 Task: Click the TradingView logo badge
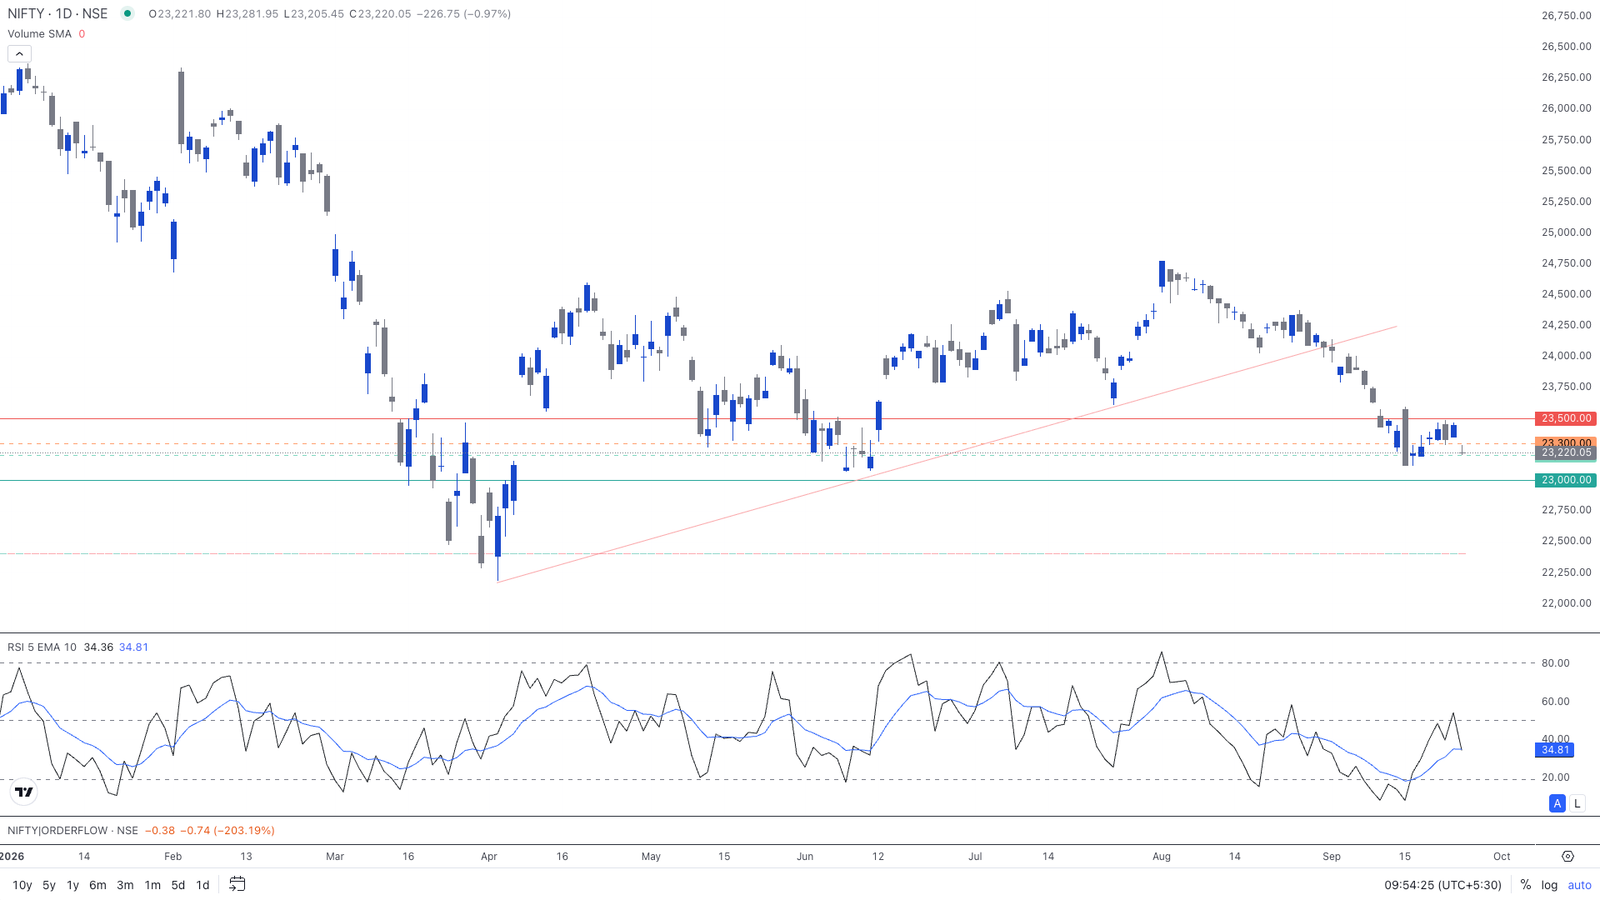(24, 792)
